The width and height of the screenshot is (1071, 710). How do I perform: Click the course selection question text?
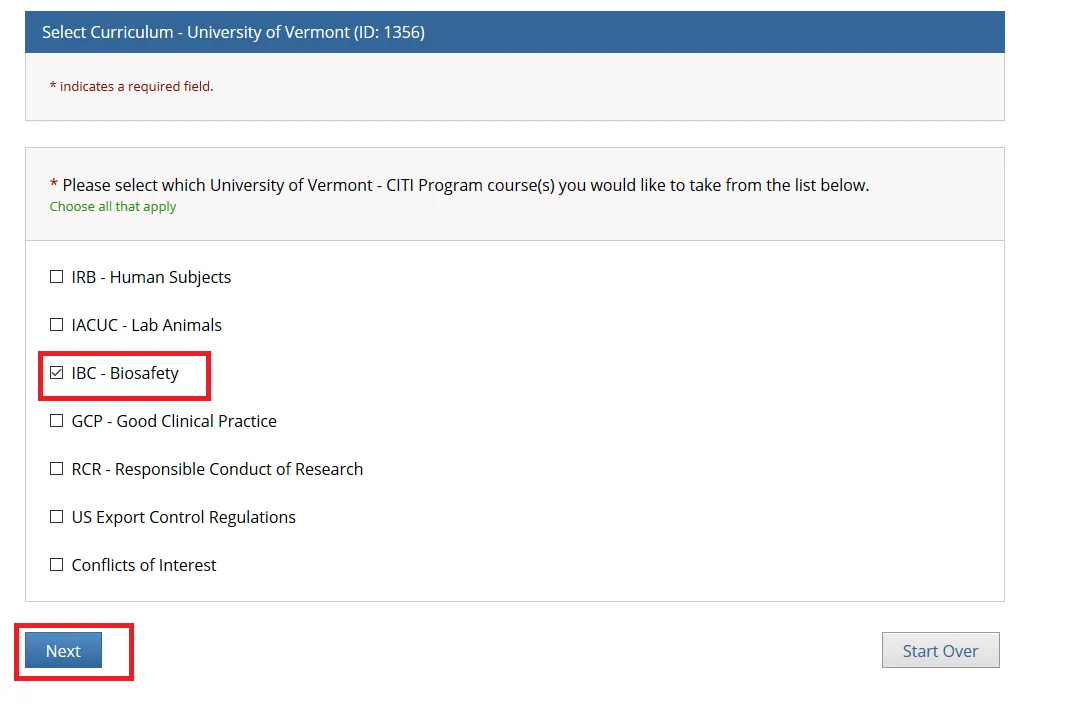point(465,185)
